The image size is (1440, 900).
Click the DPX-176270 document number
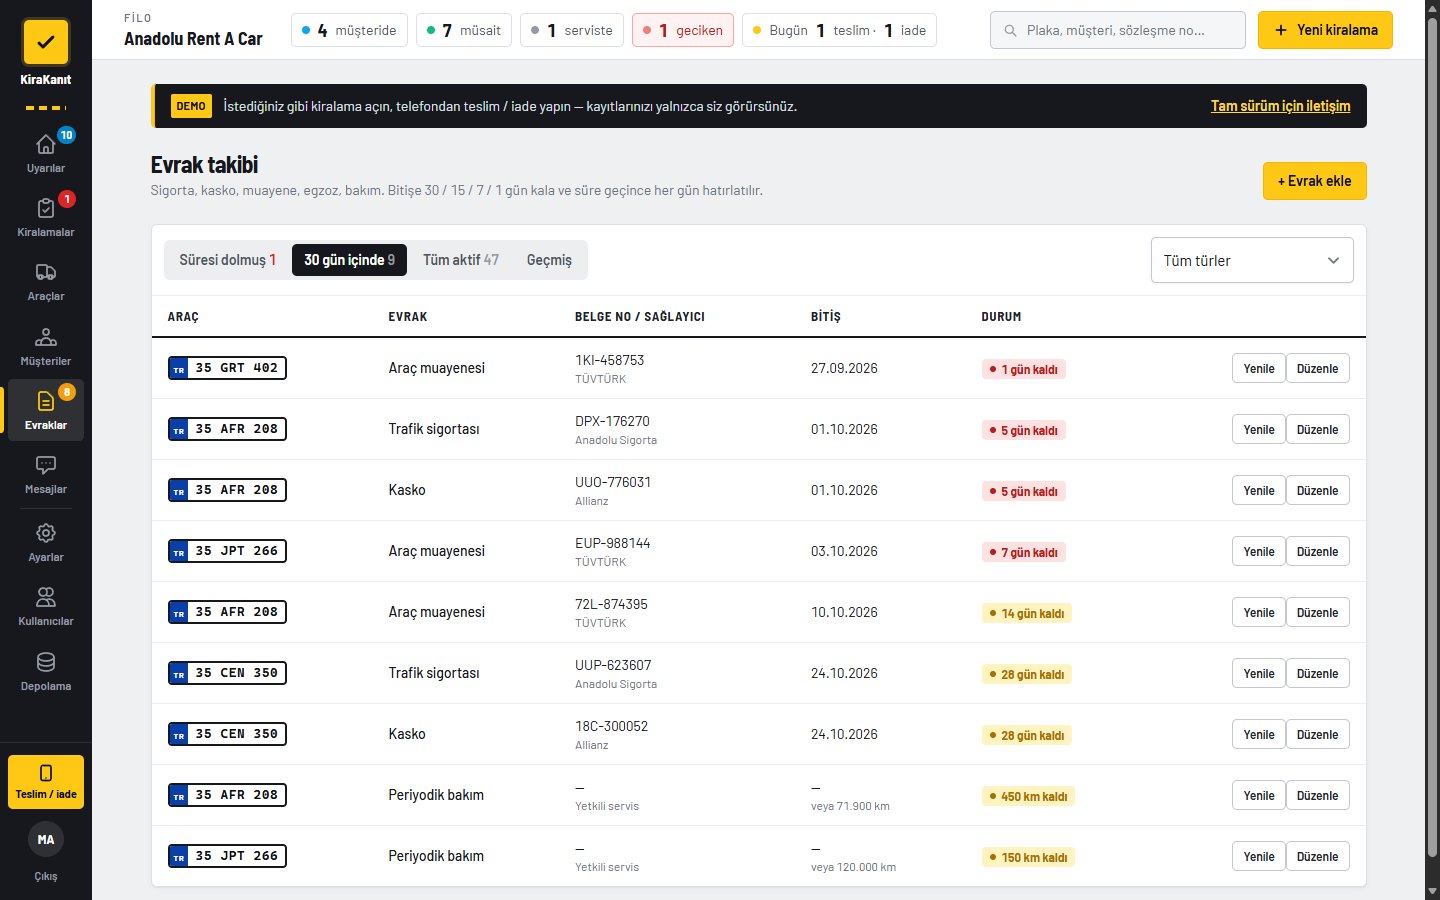(x=612, y=421)
